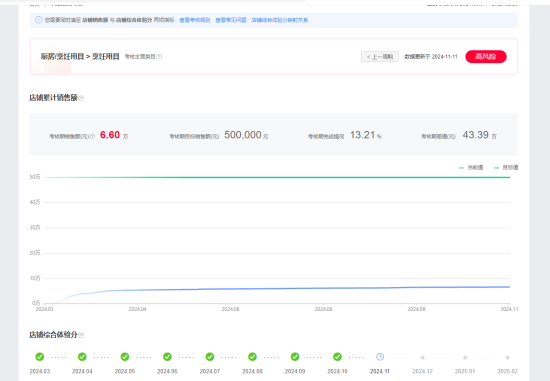Click the help icon beside 考核主营类目
This screenshot has height=381, width=550.
pos(159,56)
